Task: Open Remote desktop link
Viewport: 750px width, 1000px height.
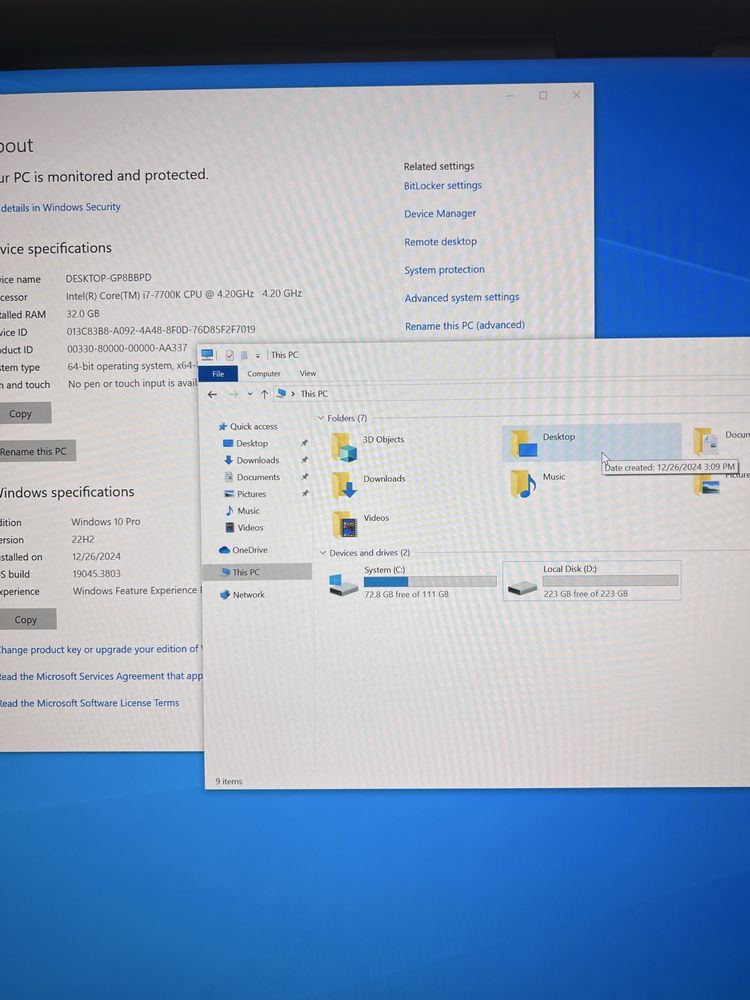Action: click(440, 242)
